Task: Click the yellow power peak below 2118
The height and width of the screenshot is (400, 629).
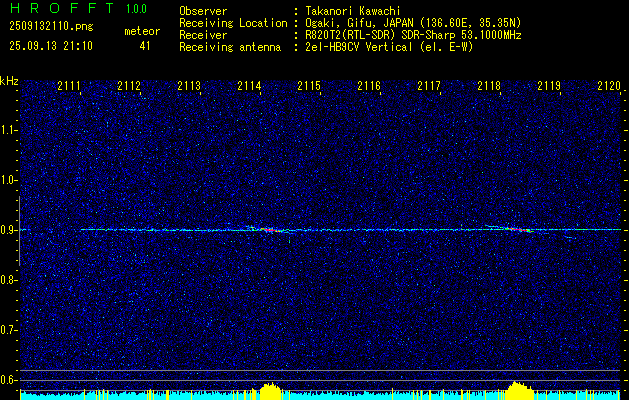Action: [520, 390]
